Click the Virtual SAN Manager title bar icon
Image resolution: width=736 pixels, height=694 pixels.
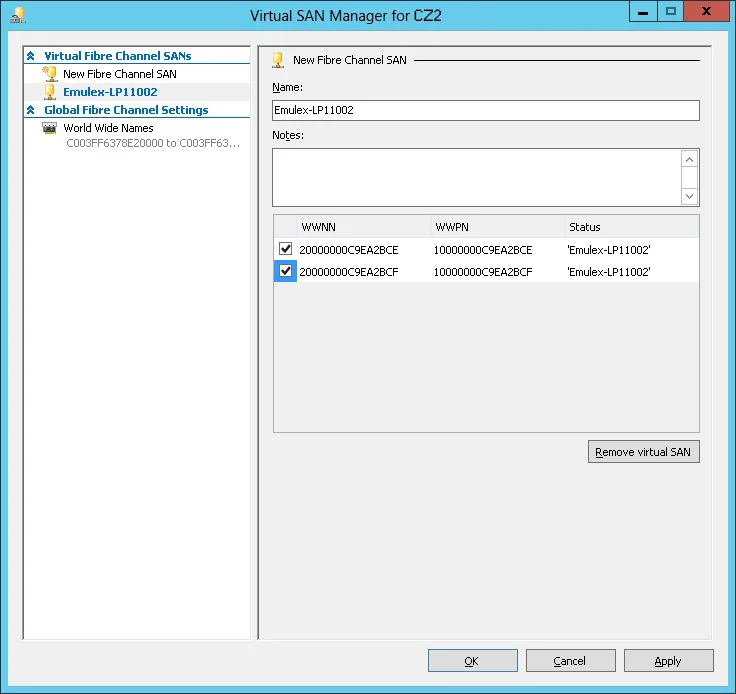[18, 15]
